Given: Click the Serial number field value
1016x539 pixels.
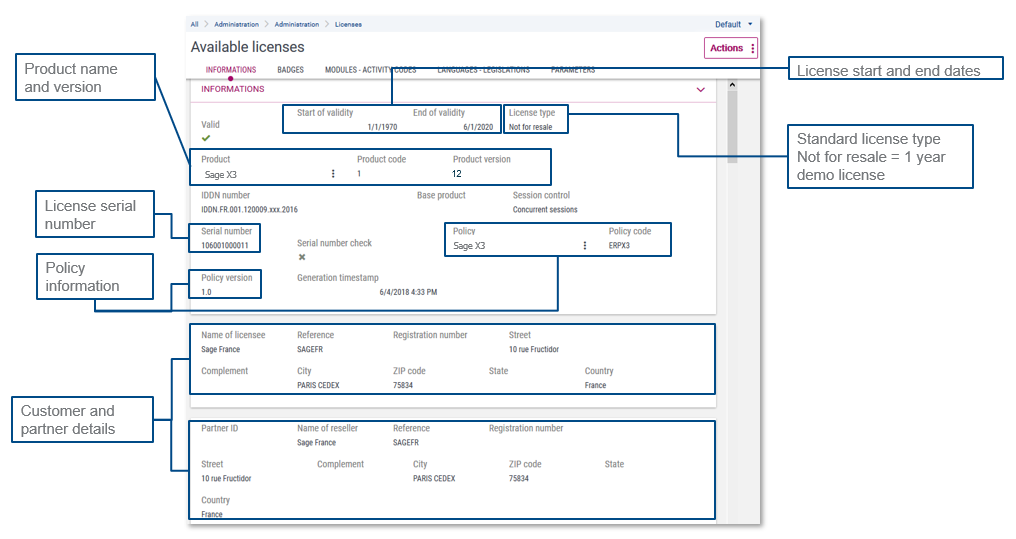Looking at the screenshot, I should (225, 245).
